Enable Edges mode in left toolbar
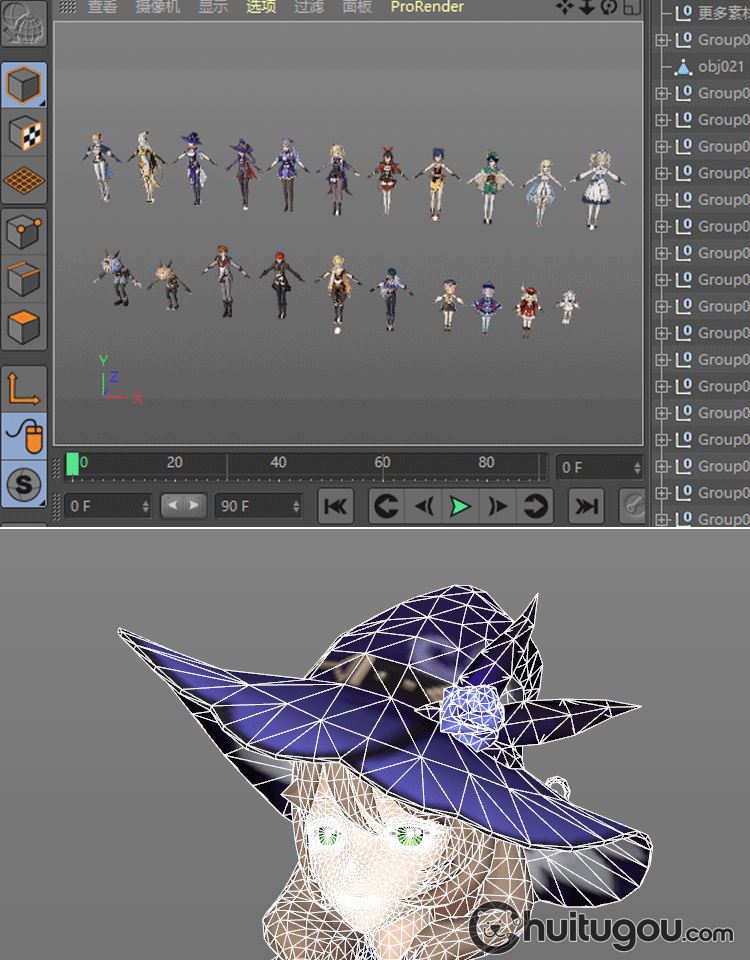This screenshot has height=960, width=750. (x=24, y=281)
